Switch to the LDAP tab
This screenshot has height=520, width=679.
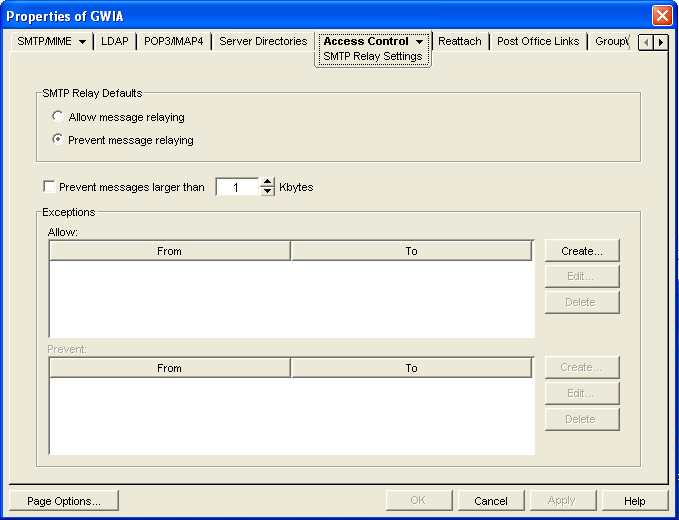[x=115, y=42]
